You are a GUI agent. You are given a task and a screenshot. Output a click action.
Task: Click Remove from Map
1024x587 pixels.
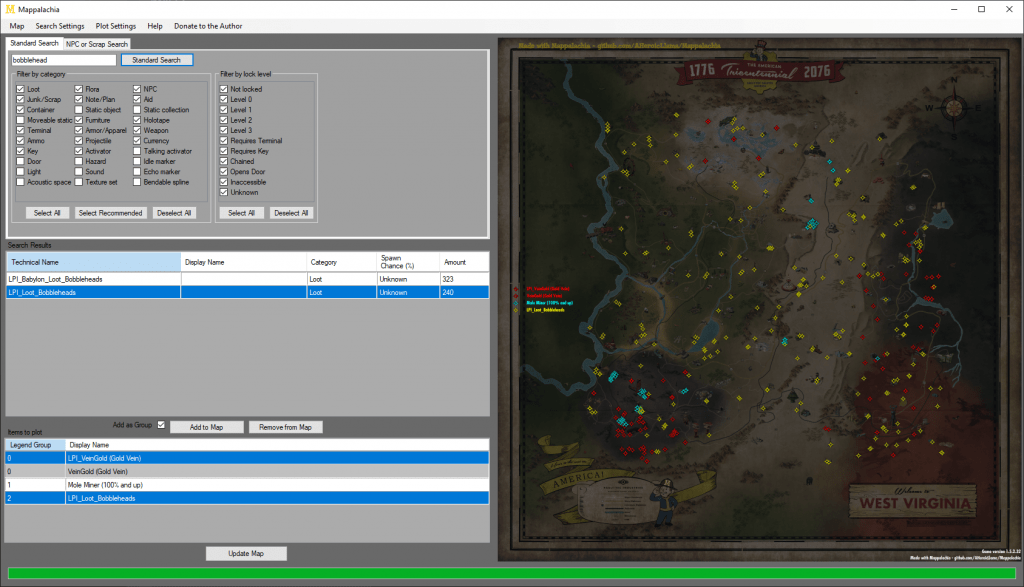[x=285, y=426]
